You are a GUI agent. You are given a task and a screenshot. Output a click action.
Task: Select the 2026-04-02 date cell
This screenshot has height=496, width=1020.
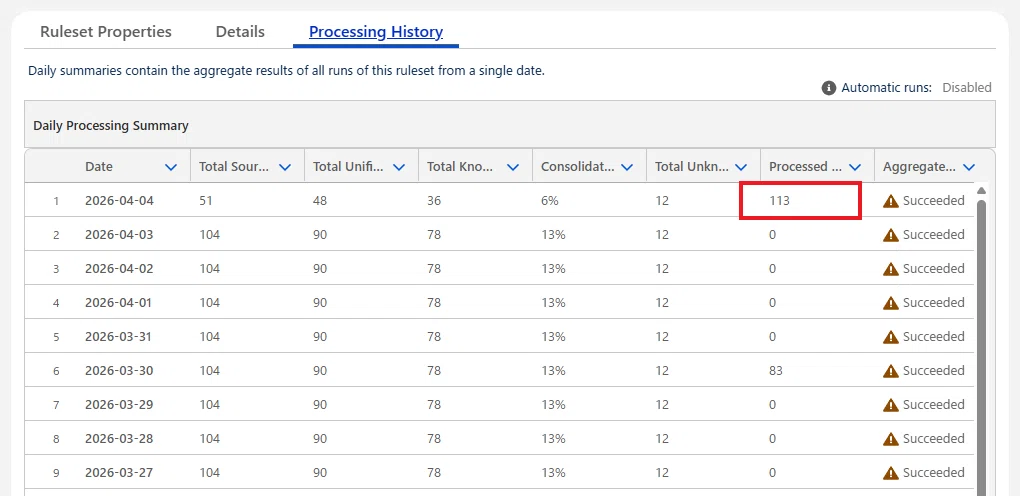point(119,268)
